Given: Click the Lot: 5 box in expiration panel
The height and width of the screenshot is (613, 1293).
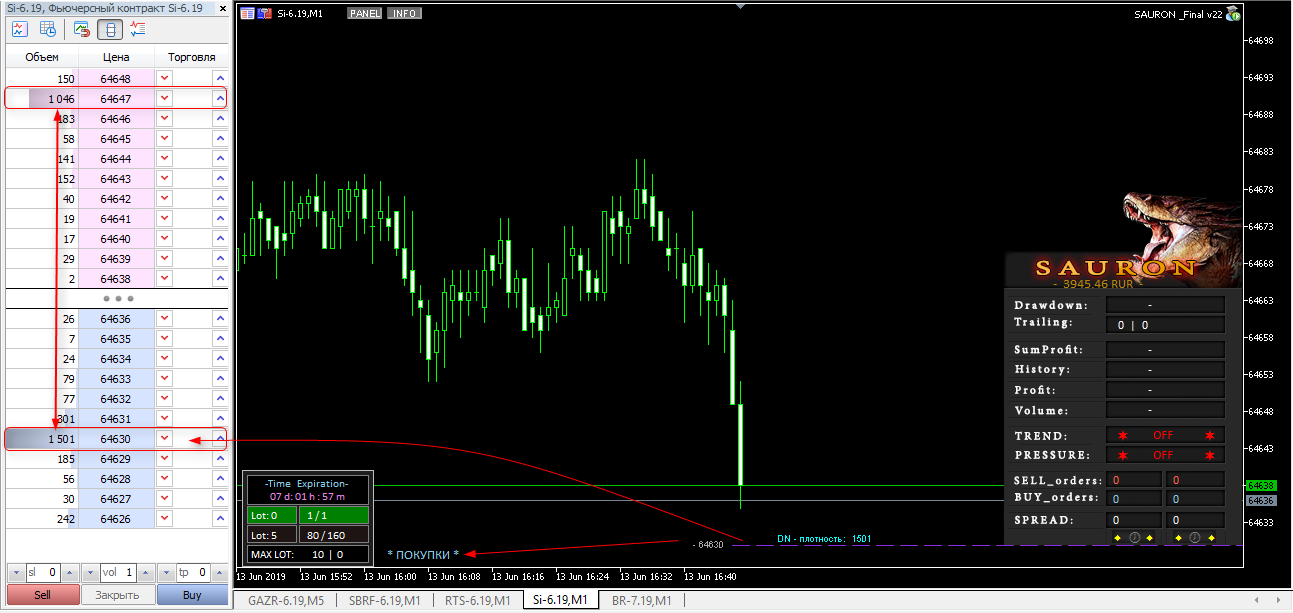Looking at the screenshot, I should [271, 535].
